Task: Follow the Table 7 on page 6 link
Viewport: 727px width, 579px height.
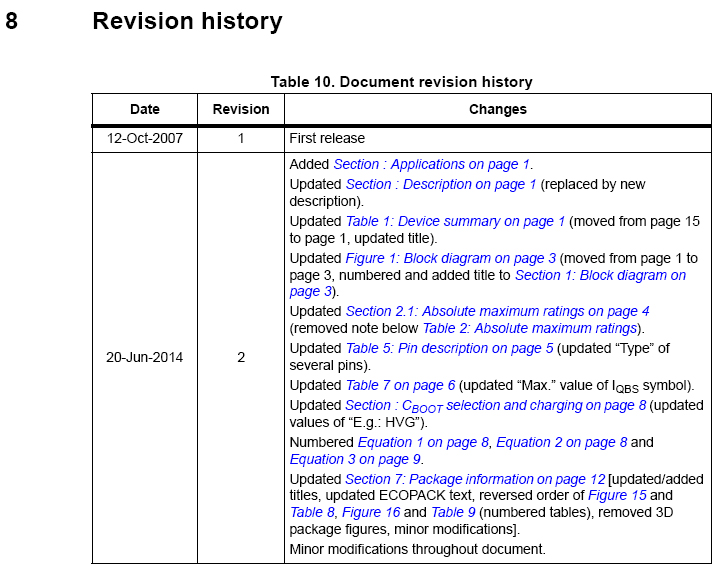Action: pos(400,385)
